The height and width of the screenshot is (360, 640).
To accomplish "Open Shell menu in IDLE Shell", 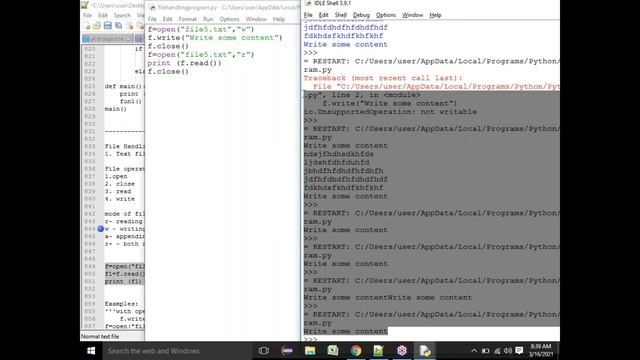I will 340,15.
